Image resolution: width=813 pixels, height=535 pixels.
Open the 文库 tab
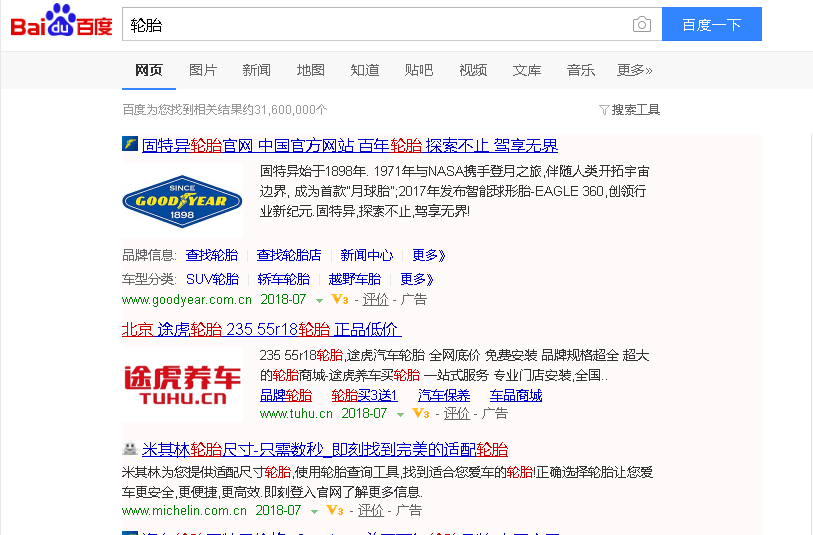[x=527, y=70]
